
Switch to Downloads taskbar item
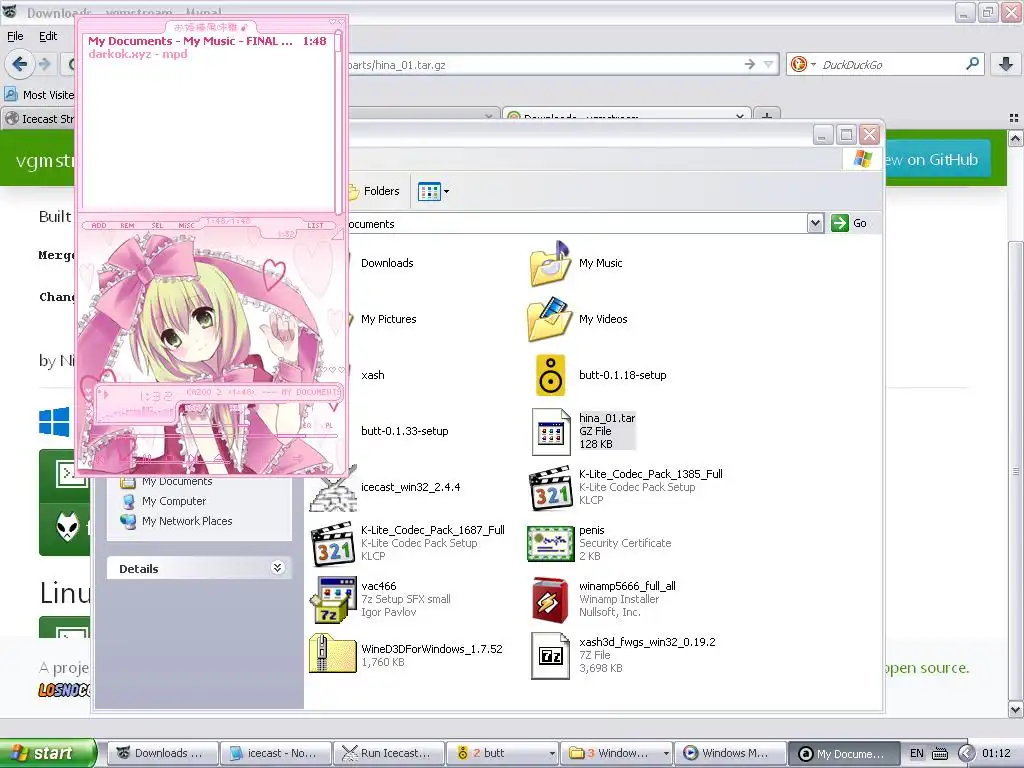point(162,753)
